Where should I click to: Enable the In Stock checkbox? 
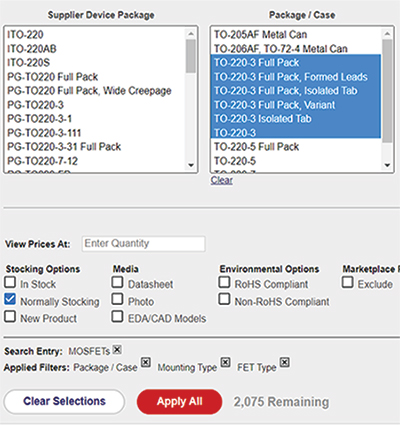(10, 282)
